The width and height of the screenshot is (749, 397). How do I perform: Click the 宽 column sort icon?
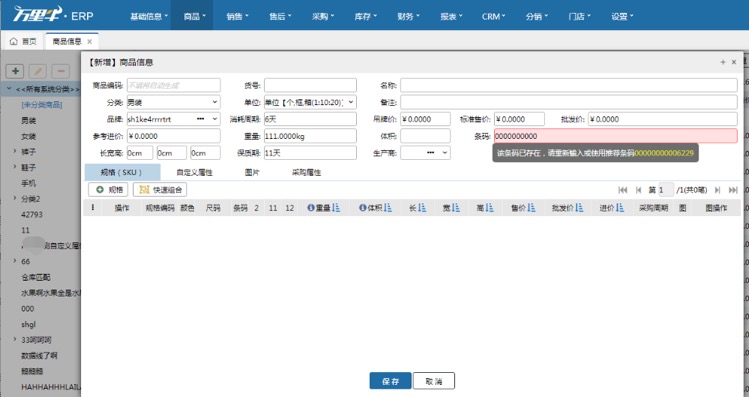tap(456, 208)
